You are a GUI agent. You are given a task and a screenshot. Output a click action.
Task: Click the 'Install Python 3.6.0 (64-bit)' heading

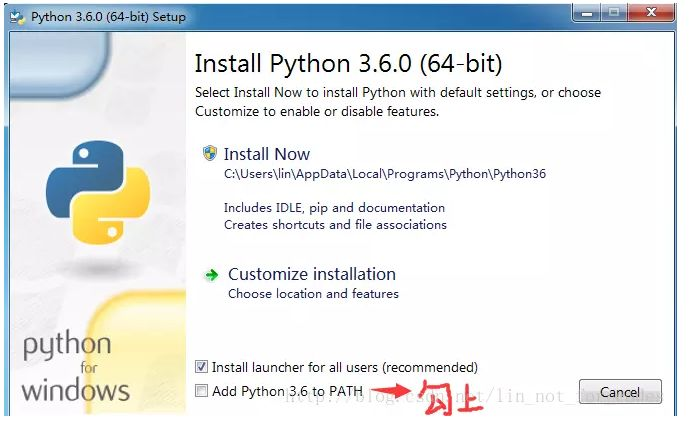pos(348,63)
